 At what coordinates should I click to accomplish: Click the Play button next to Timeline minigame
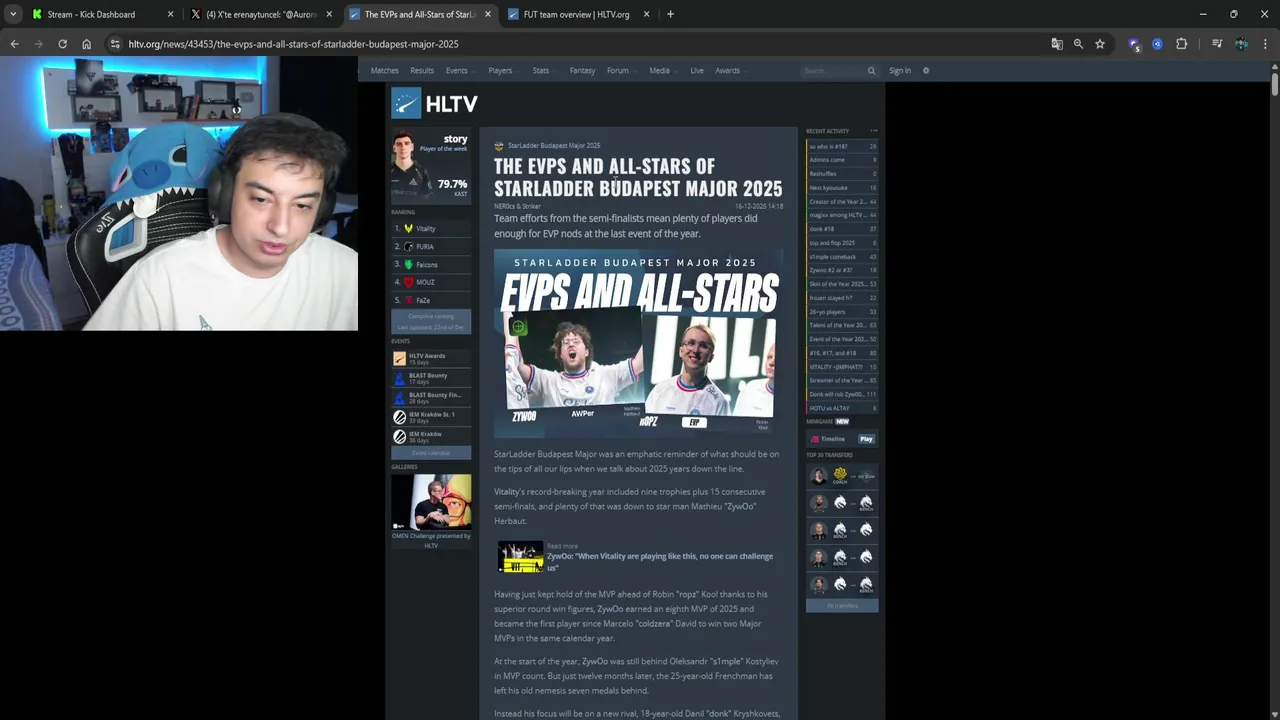[866, 439]
